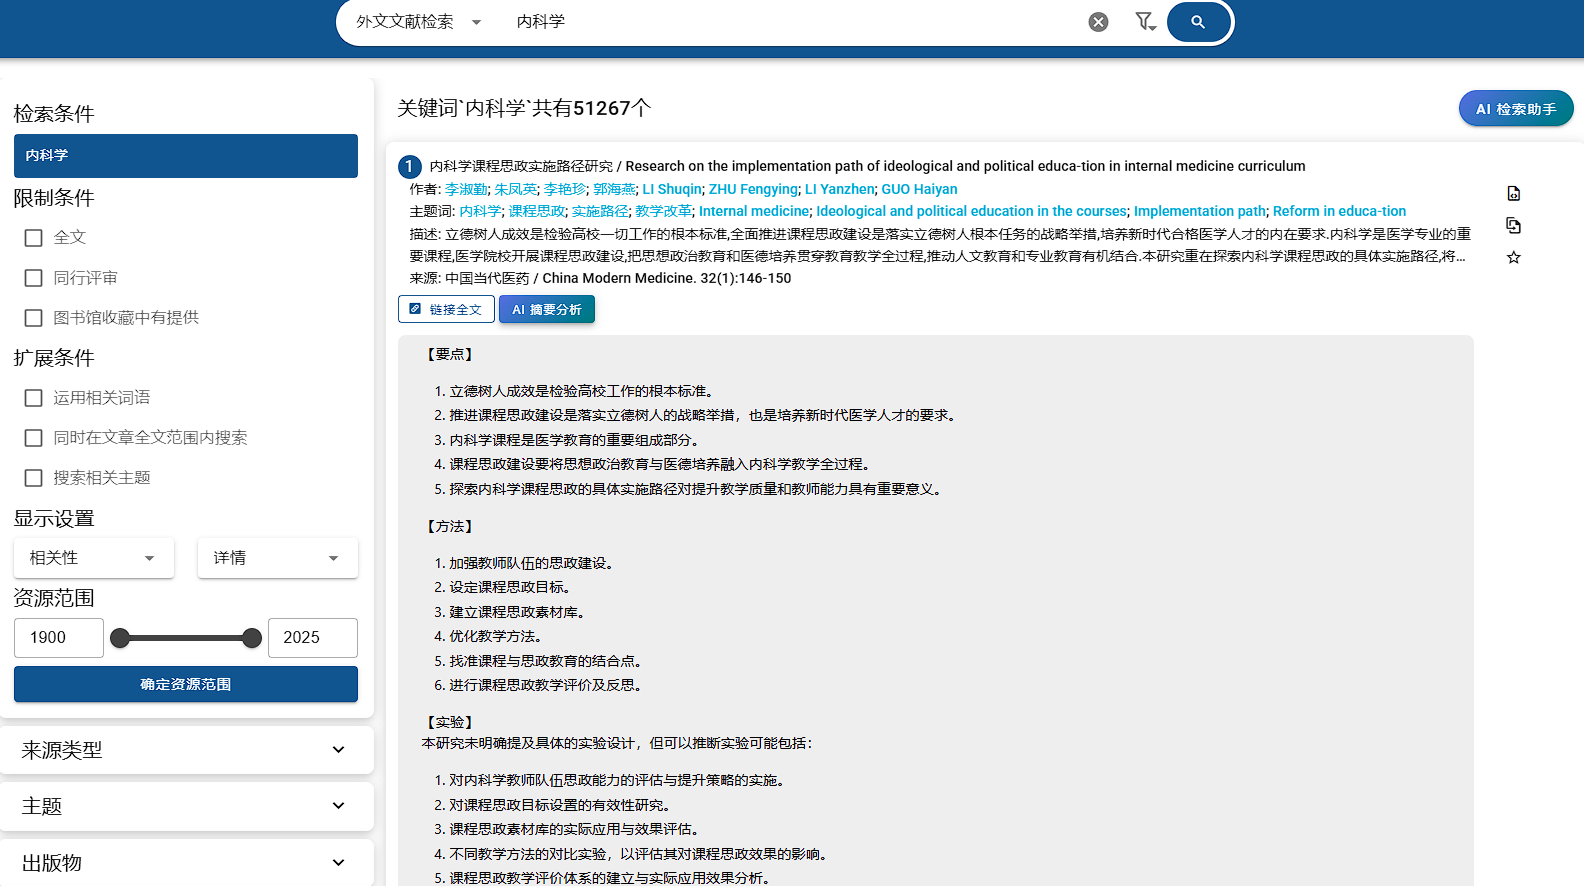Click the right handle of year range slider
This screenshot has height=886, width=1584.
coord(252,638)
